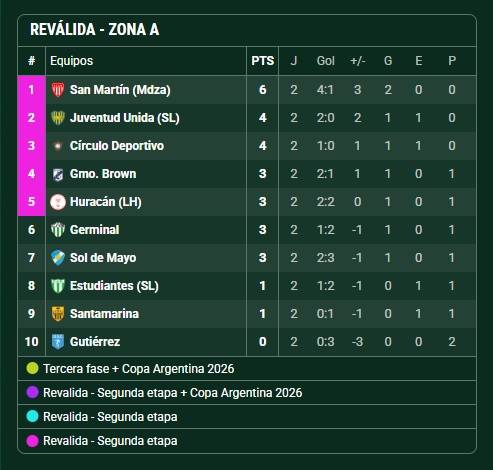Click the Estudiantes (SL) team crest
493x470 pixels.
[58, 286]
